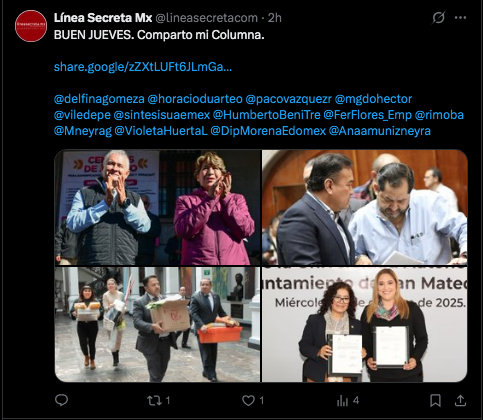Open photo of men carrying boxes
This screenshot has width=483, height=420.
point(157,324)
